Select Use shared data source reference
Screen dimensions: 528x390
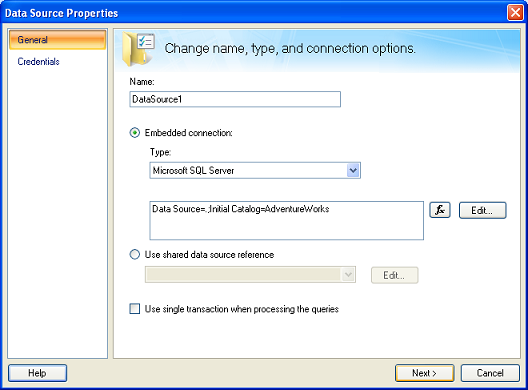[x=135, y=254]
